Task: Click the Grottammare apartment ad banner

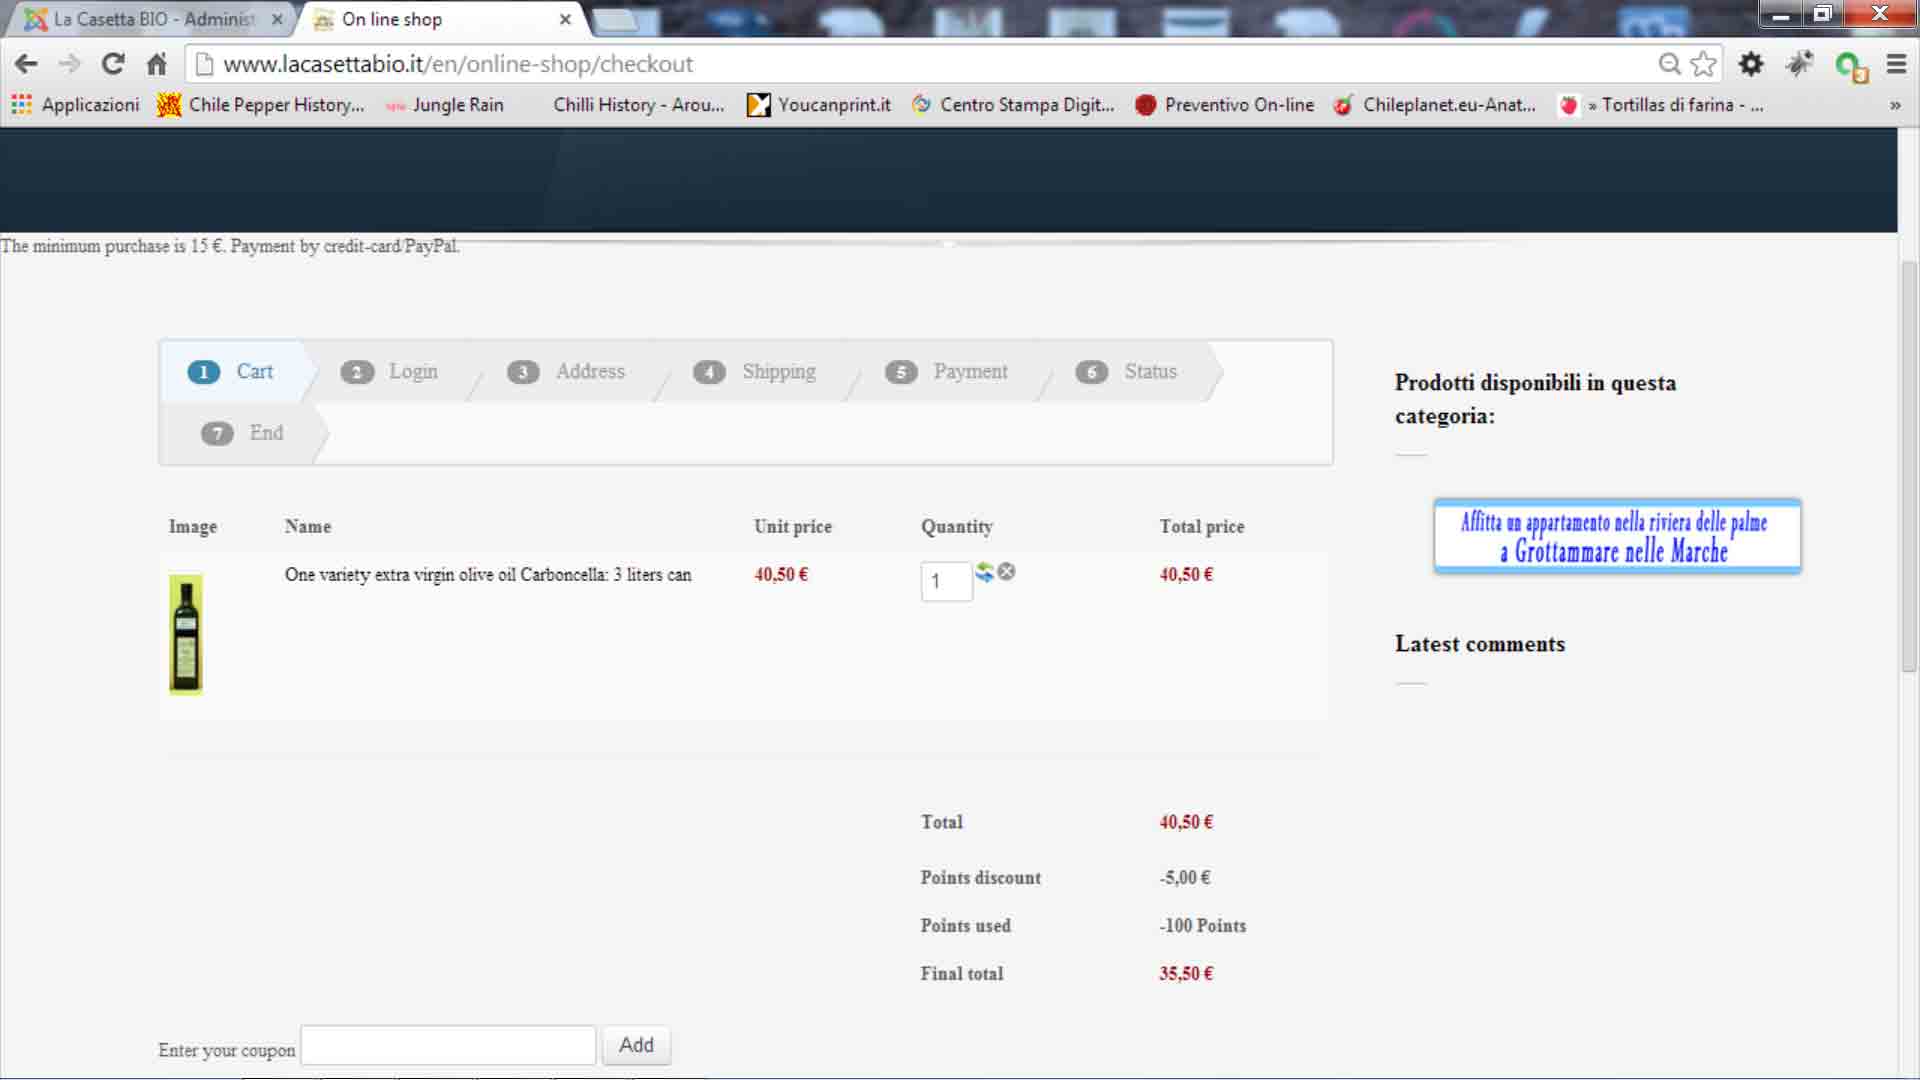Action: (1616, 537)
